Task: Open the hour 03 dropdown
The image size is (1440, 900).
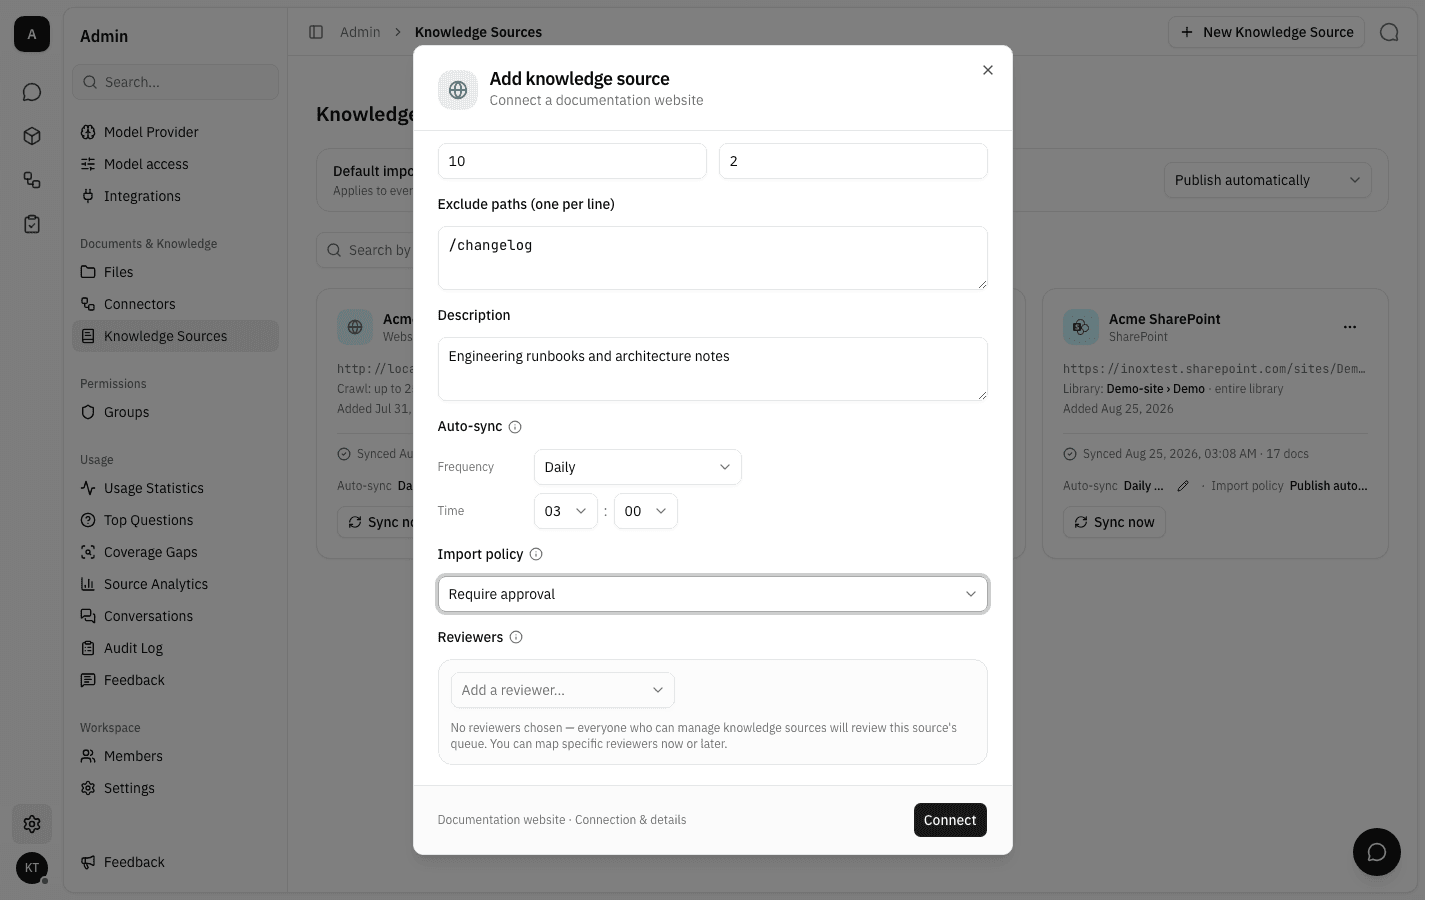Action: [x=566, y=511]
